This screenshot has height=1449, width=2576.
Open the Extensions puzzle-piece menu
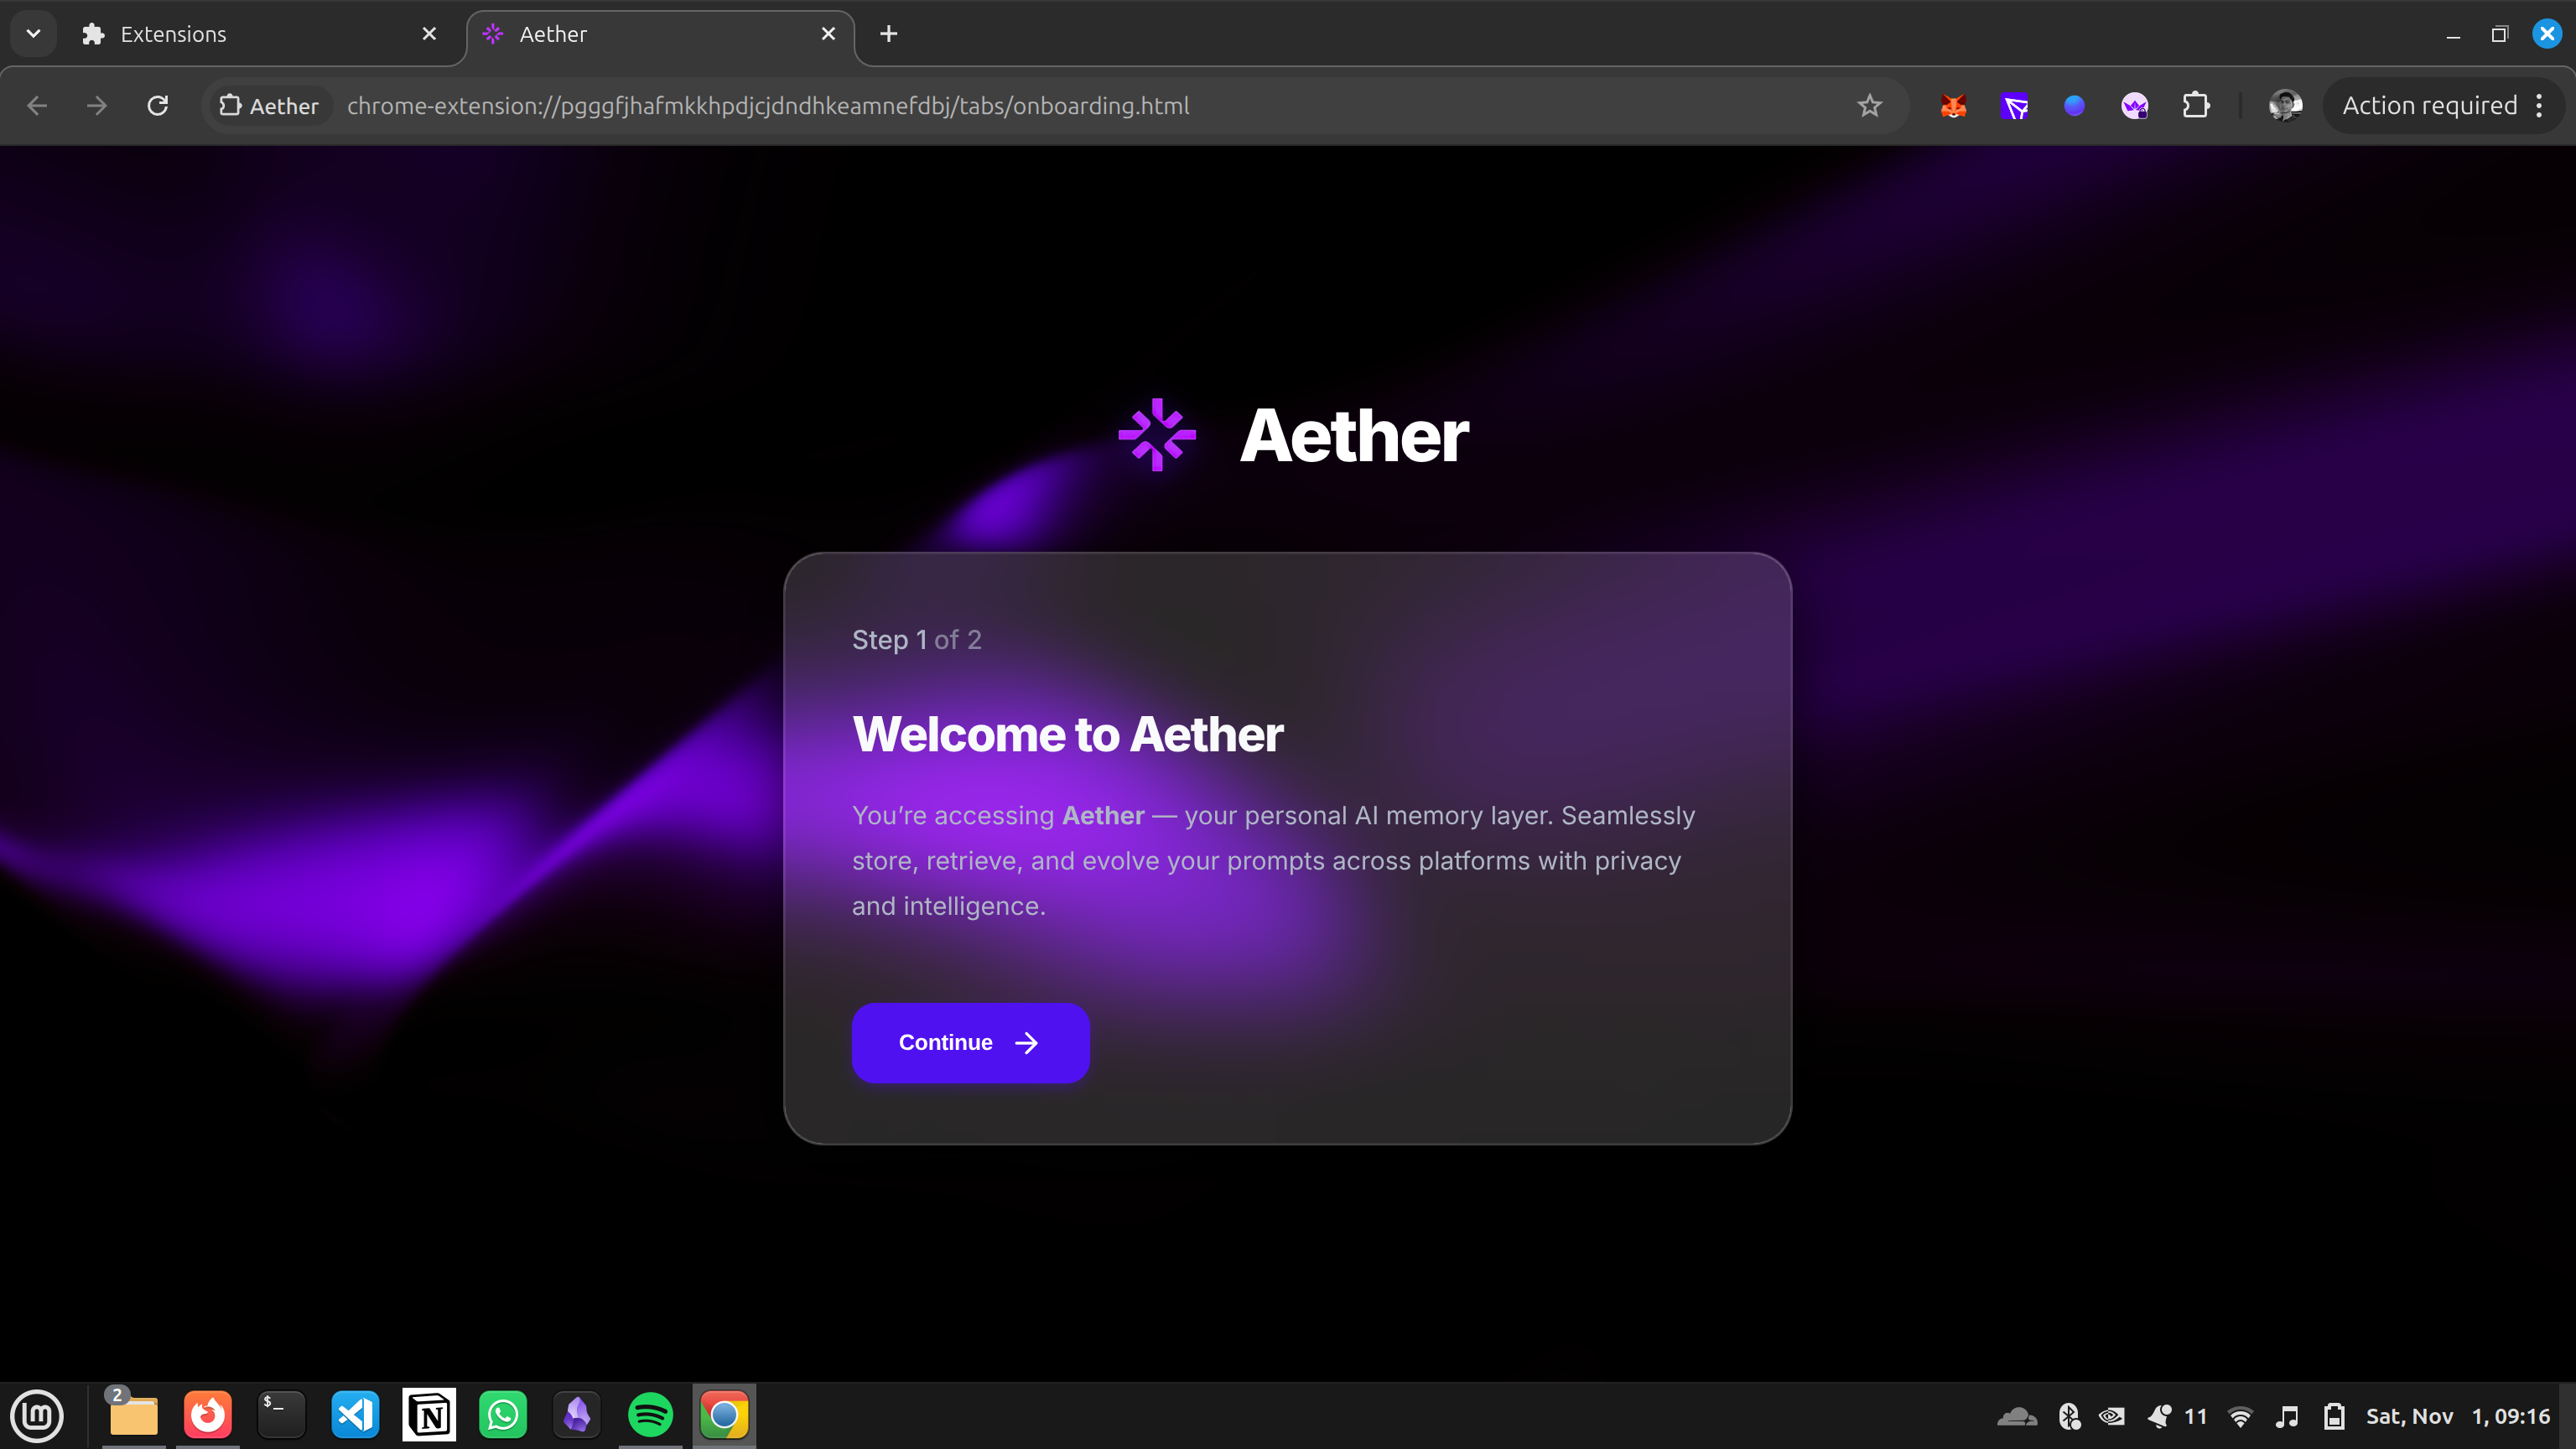2196,106
